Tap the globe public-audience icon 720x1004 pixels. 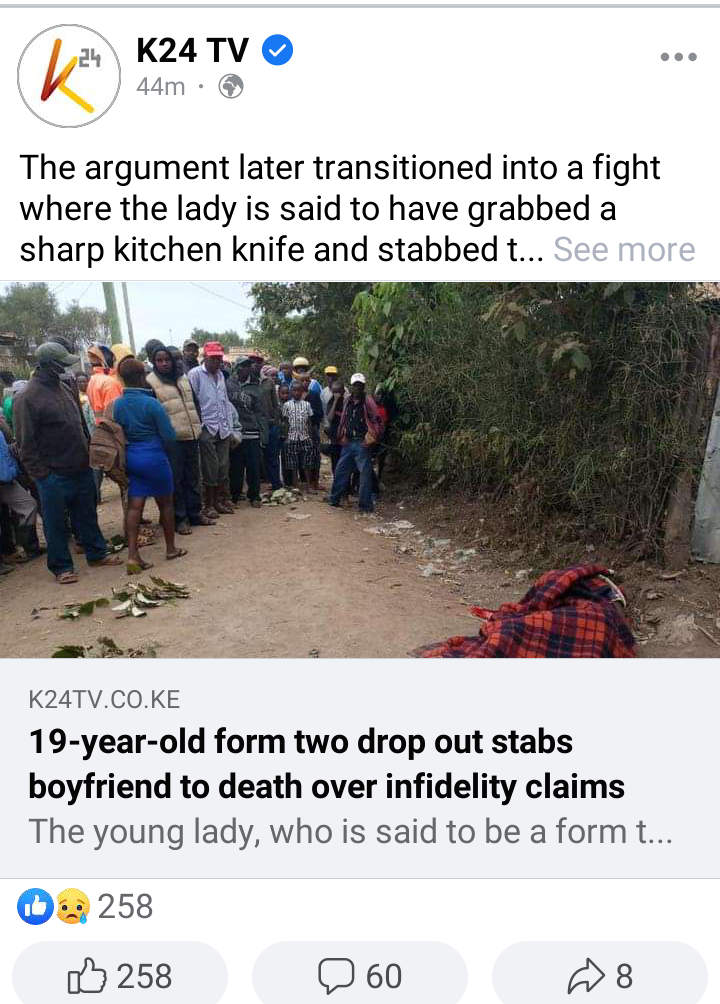coord(231,86)
